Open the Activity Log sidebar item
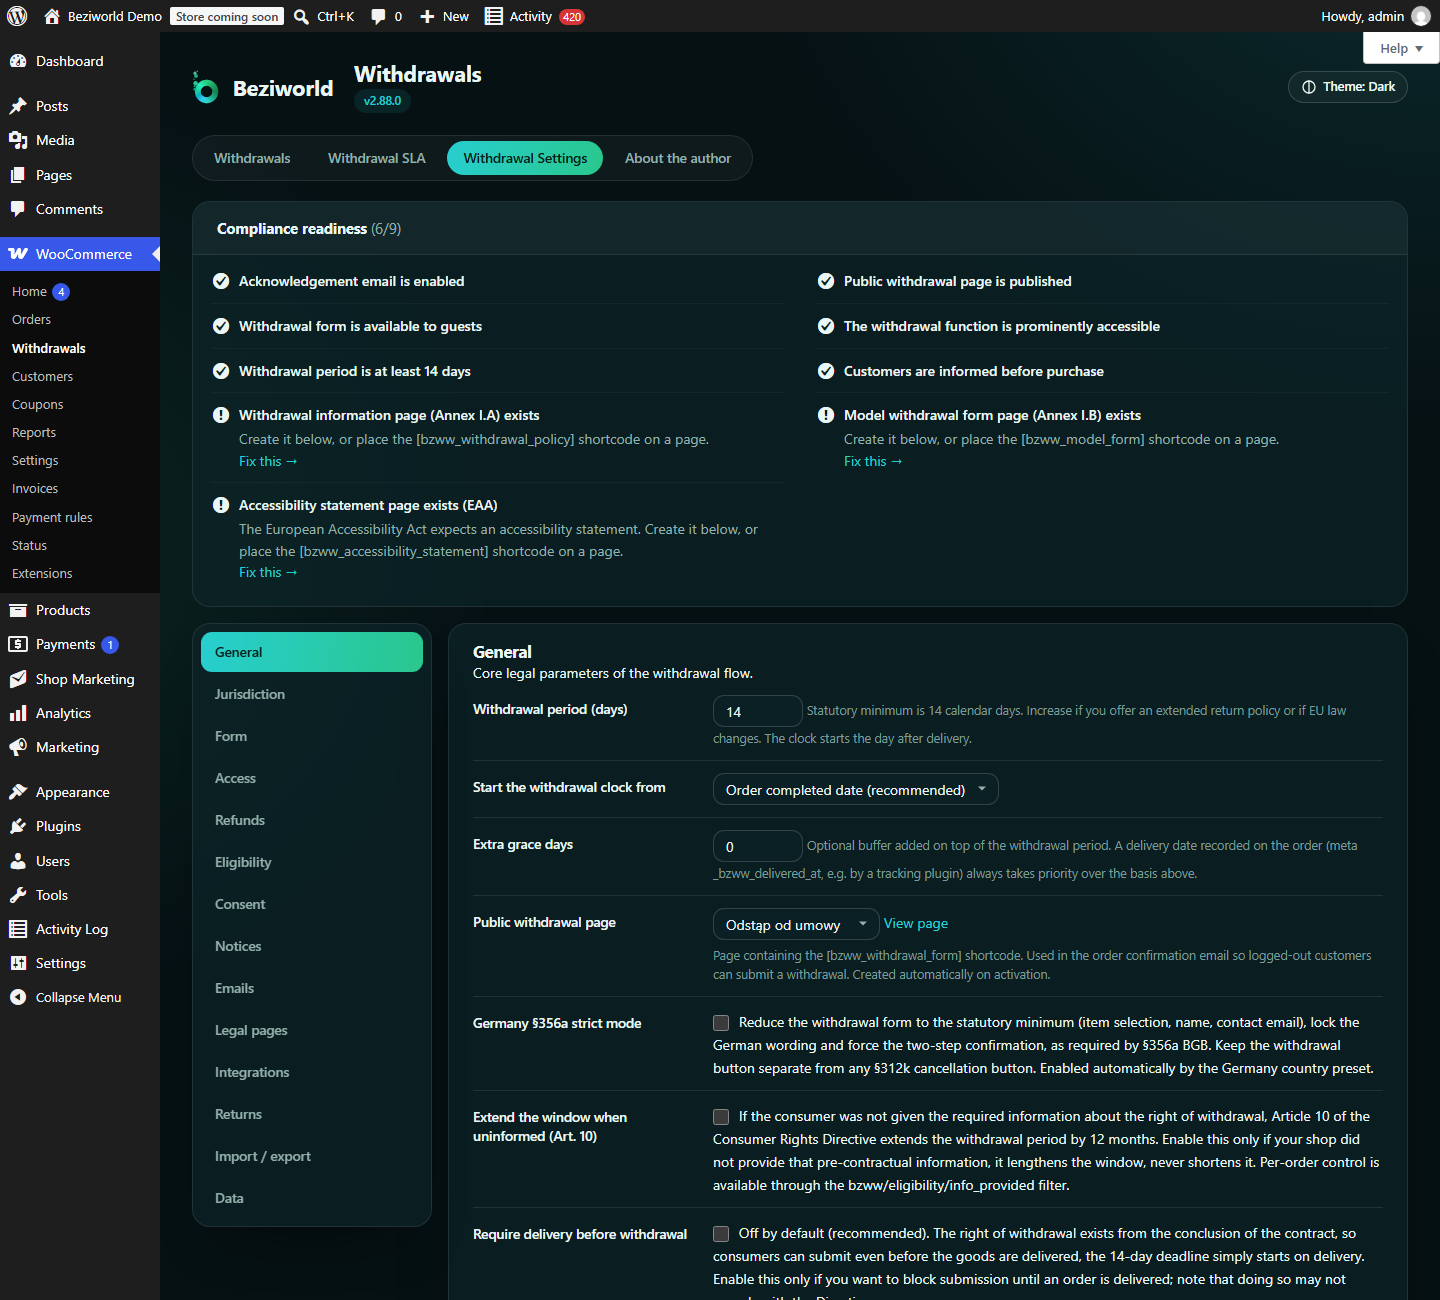 coord(80,929)
